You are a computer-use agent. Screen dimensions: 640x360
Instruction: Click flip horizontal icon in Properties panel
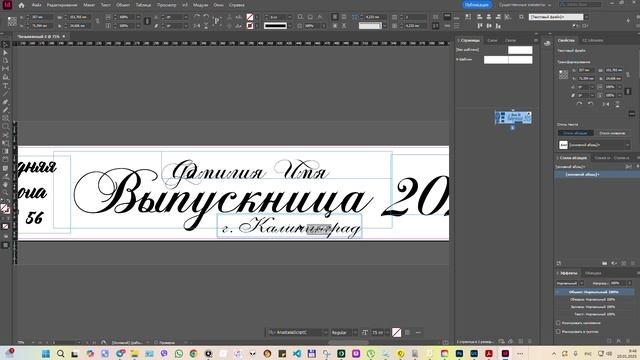606,104
